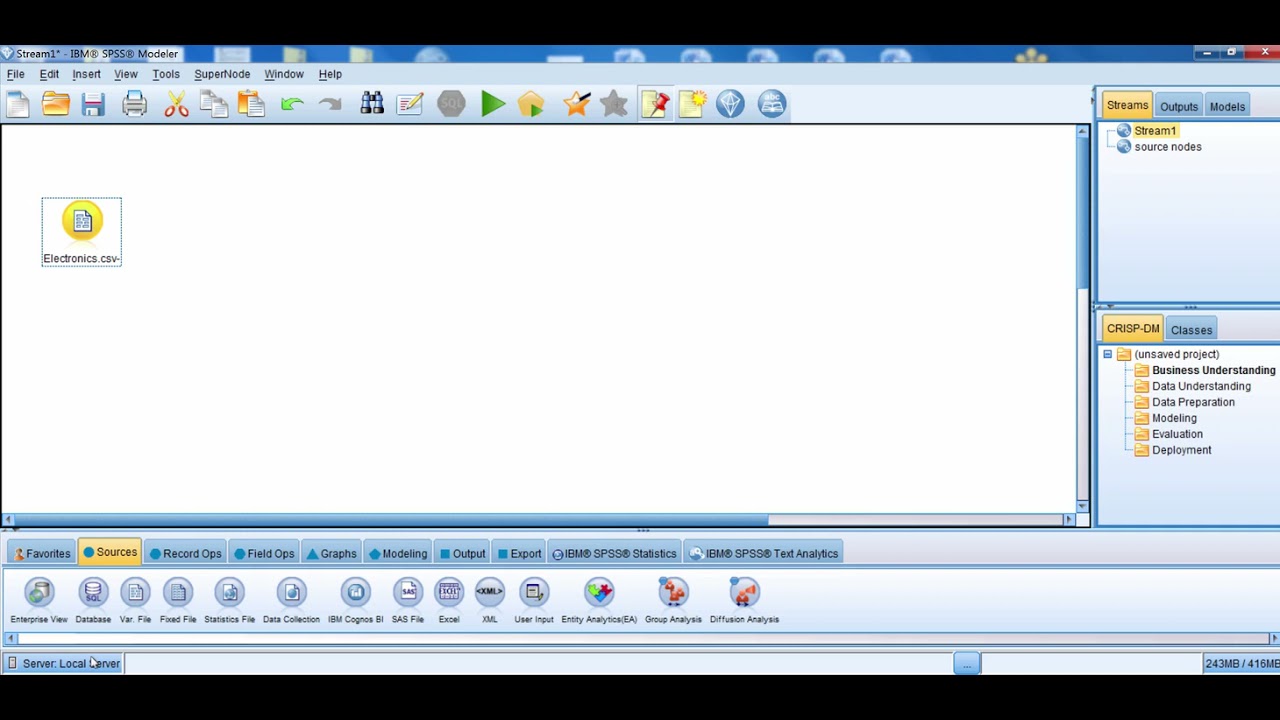Save the stream with the floppy icon
The image size is (1280, 720).
coord(93,104)
